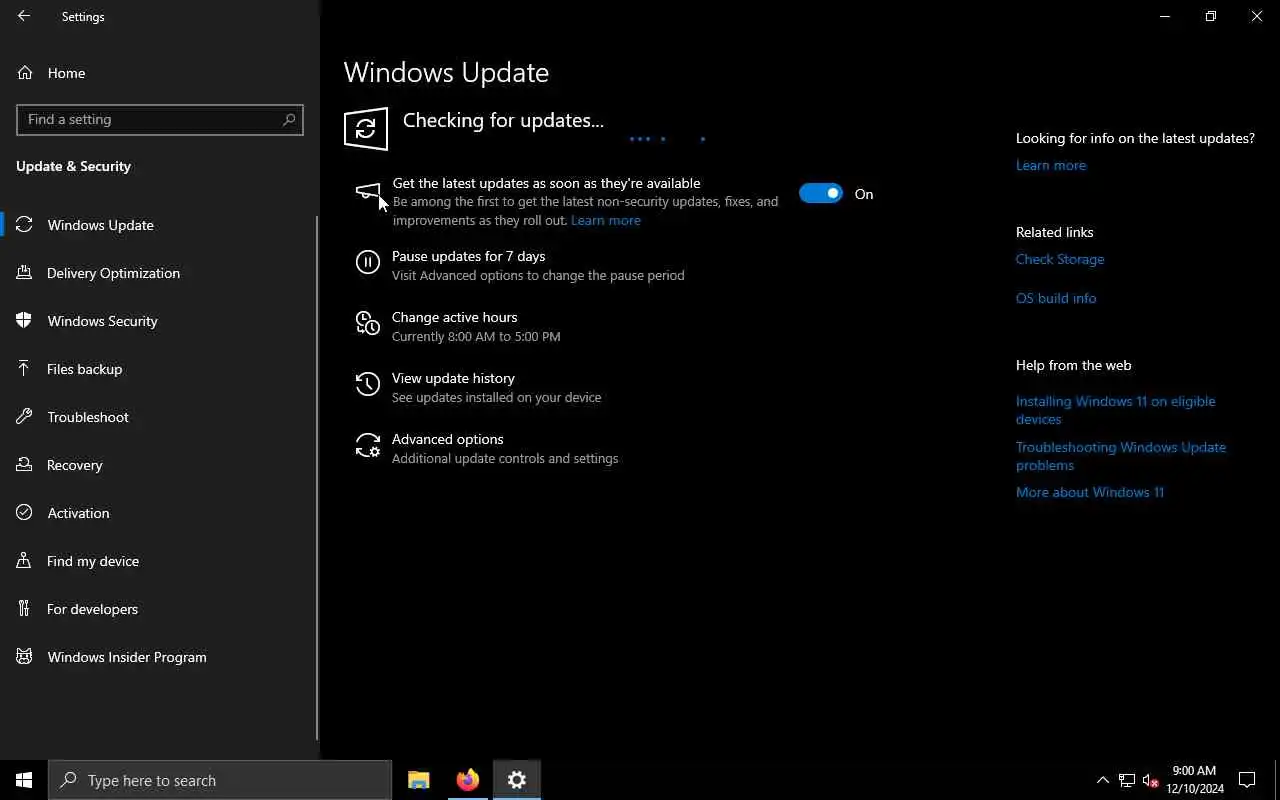Viewport: 1280px width, 800px height.
Task: Click the large update refresh status icon
Action: pyautogui.click(x=366, y=129)
